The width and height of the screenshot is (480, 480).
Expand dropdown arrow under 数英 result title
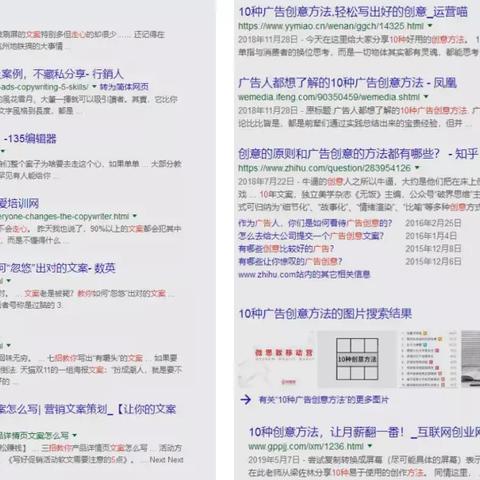click(x=8, y=281)
